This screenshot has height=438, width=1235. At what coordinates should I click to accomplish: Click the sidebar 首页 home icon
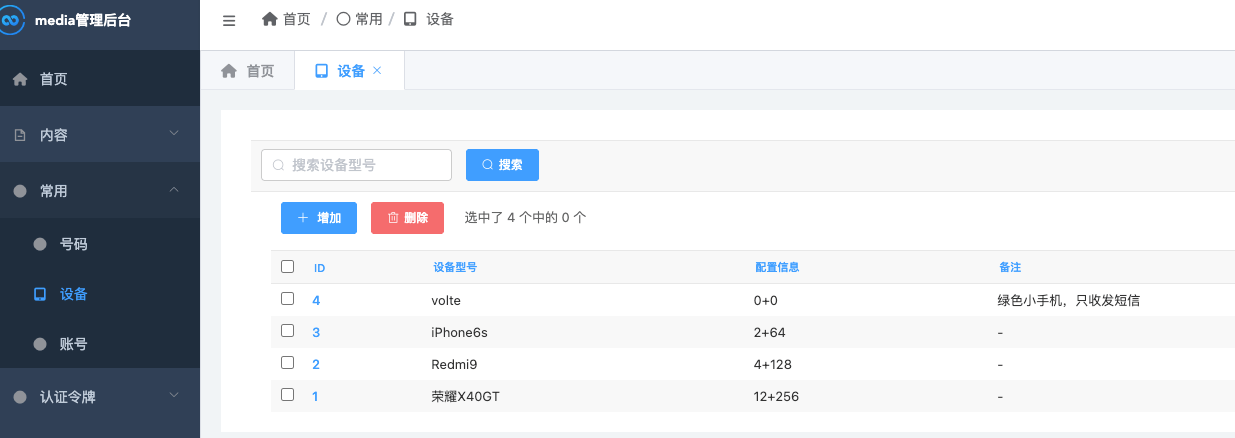pos(20,79)
